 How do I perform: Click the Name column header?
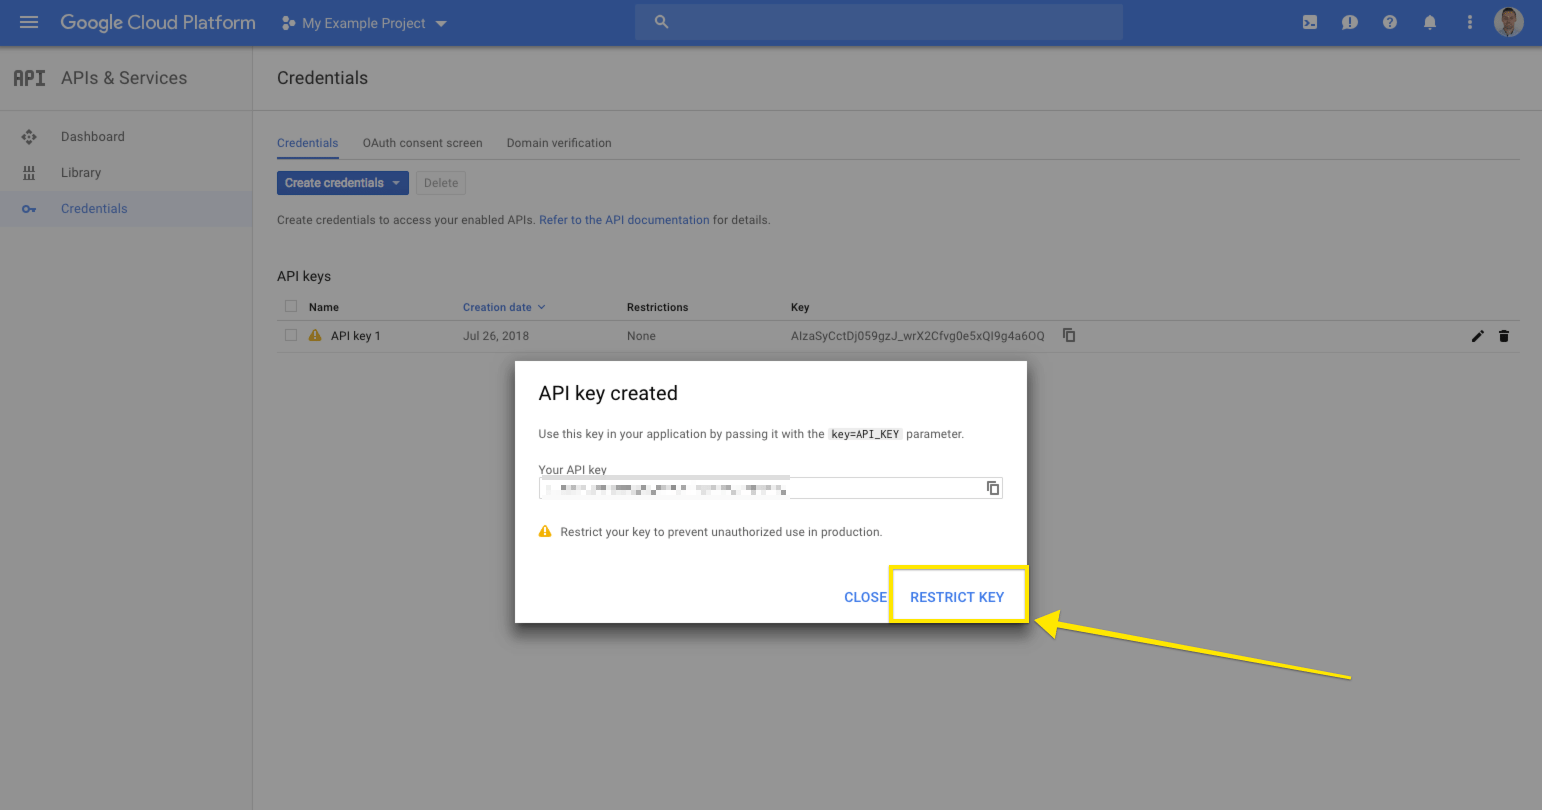[x=324, y=307]
